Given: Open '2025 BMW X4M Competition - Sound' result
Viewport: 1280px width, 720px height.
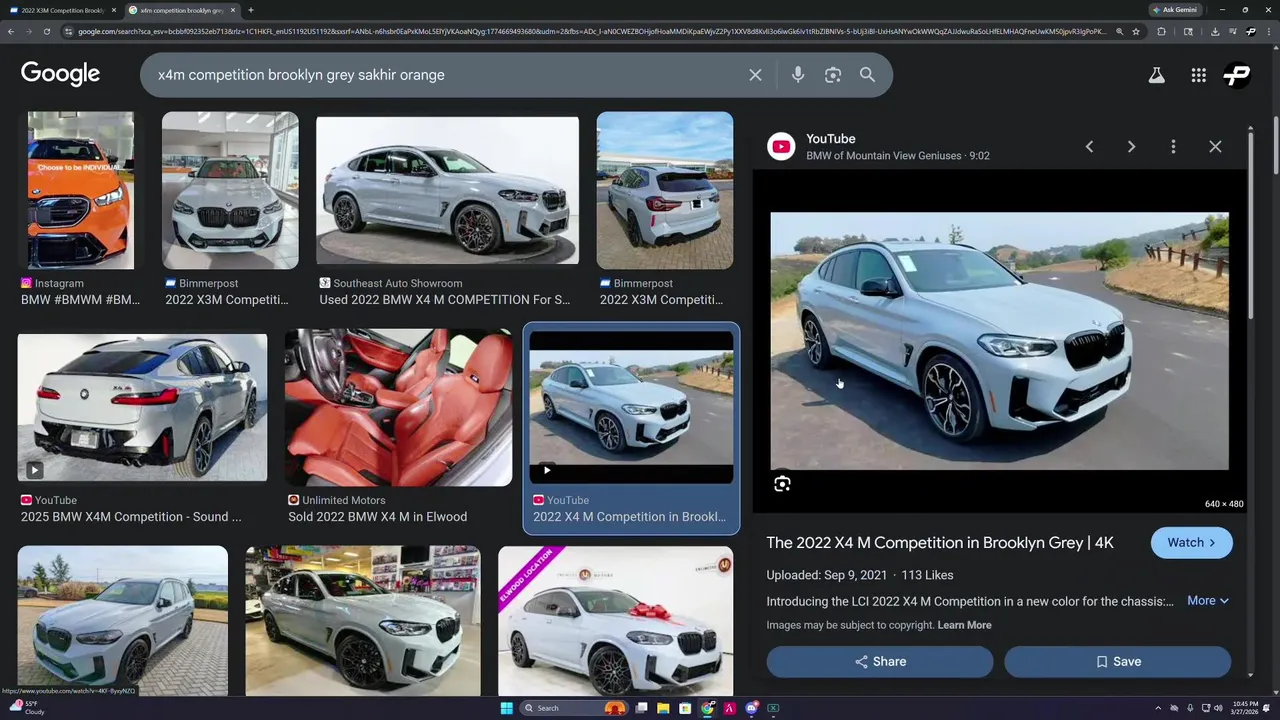Looking at the screenshot, I should [131, 517].
